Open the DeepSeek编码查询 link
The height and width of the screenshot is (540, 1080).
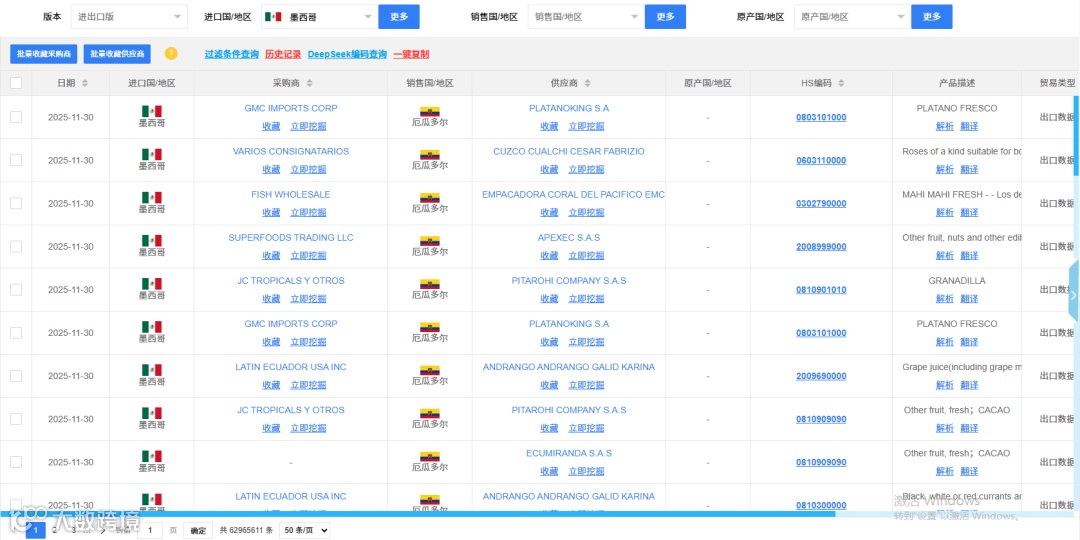(x=347, y=54)
